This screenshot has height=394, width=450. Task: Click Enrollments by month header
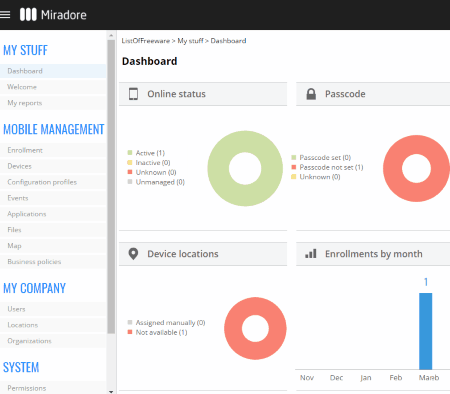[x=373, y=254]
